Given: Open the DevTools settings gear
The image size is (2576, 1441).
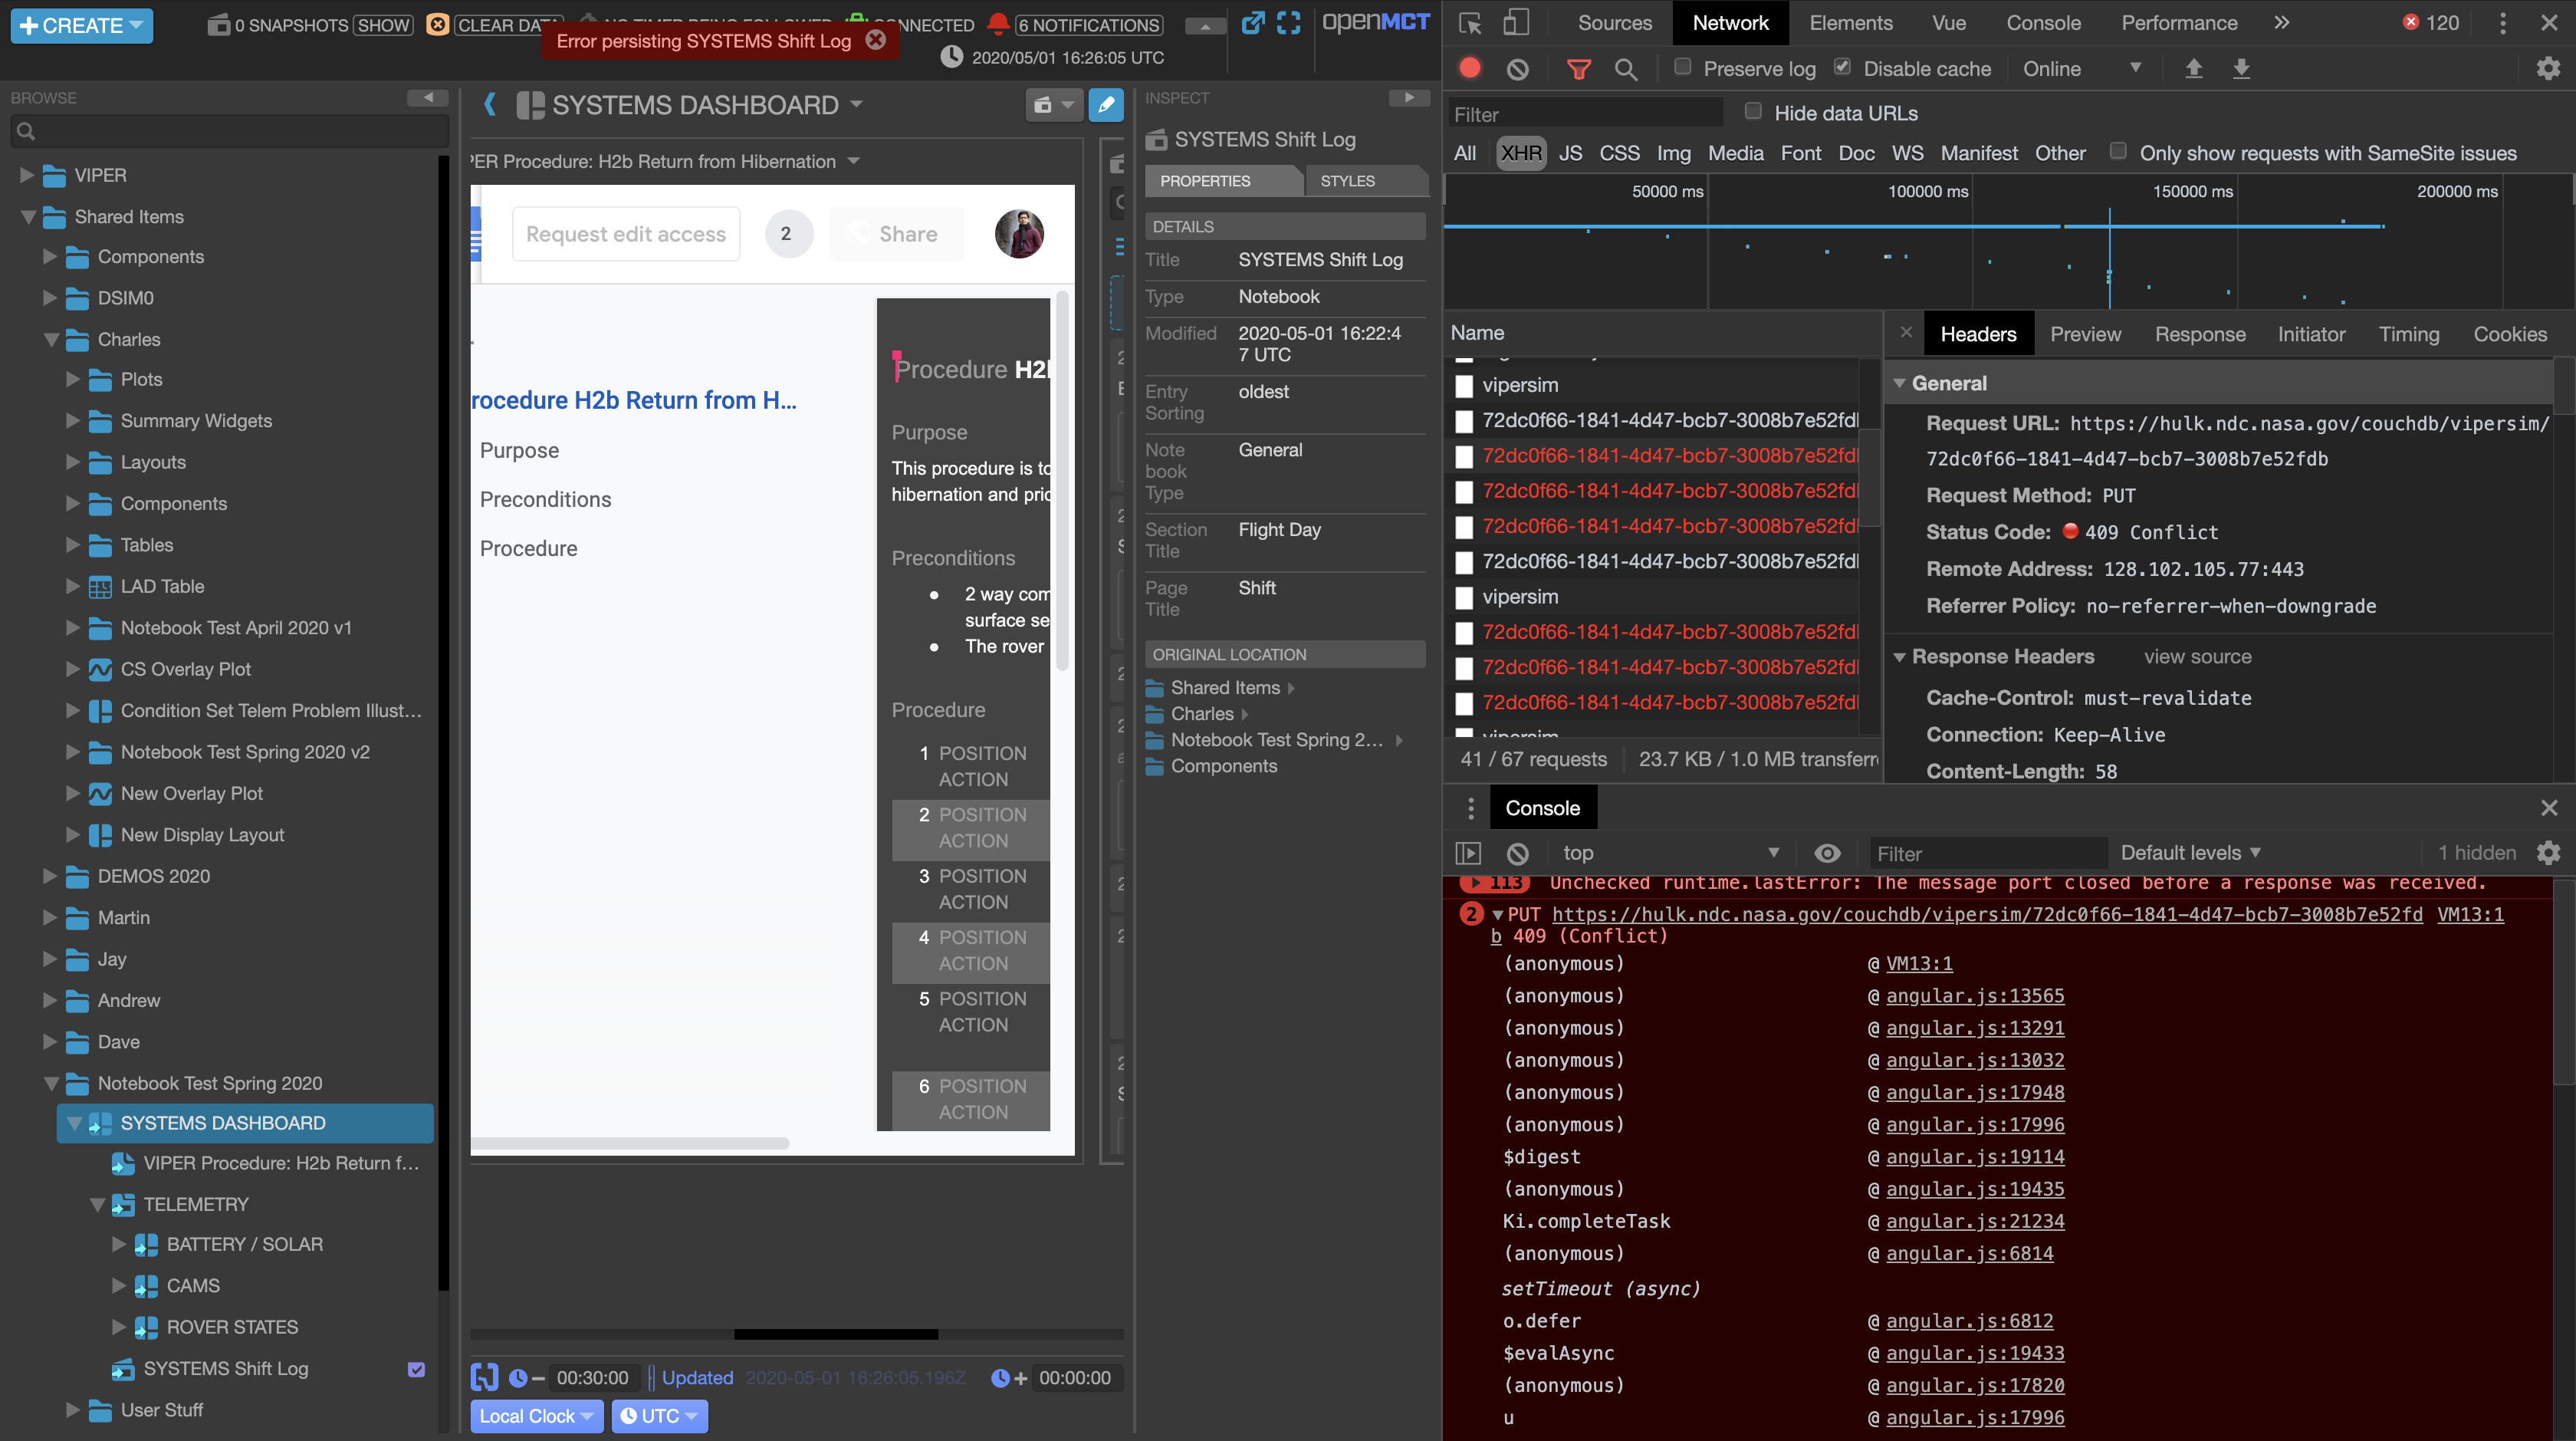Looking at the screenshot, I should pyautogui.click(x=2548, y=68).
